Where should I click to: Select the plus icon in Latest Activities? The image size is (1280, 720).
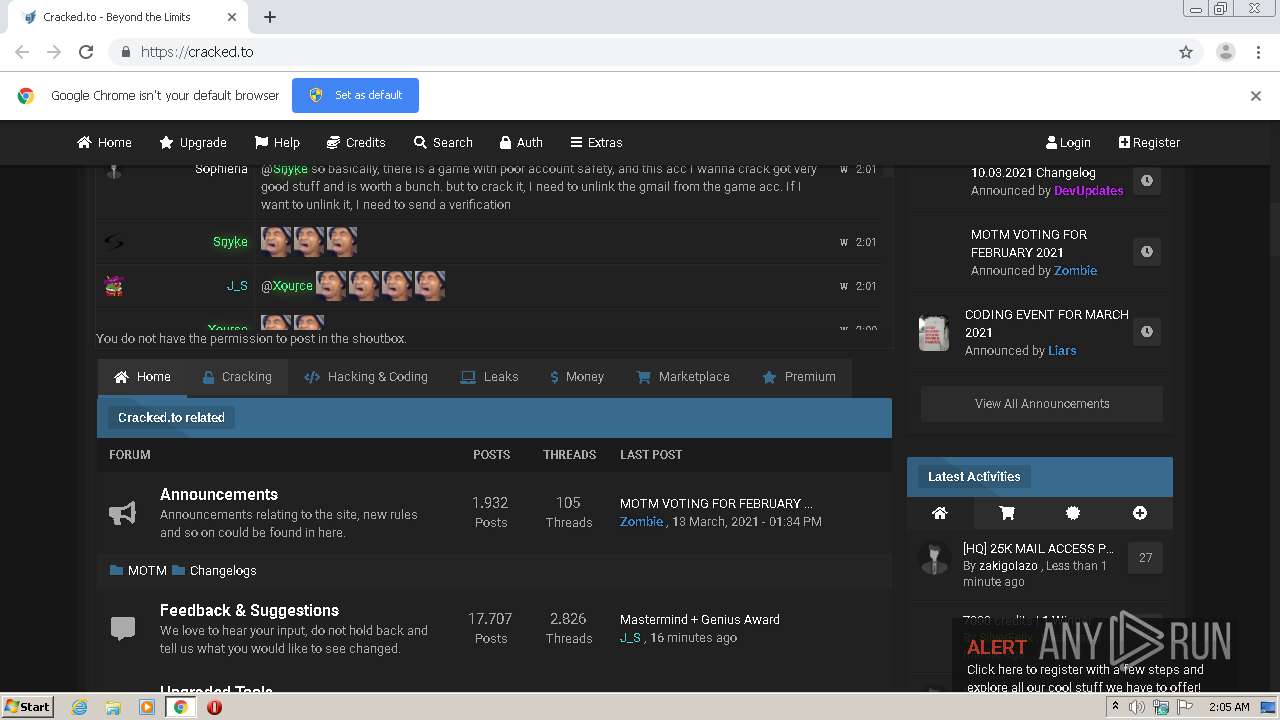pyautogui.click(x=1140, y=513)
